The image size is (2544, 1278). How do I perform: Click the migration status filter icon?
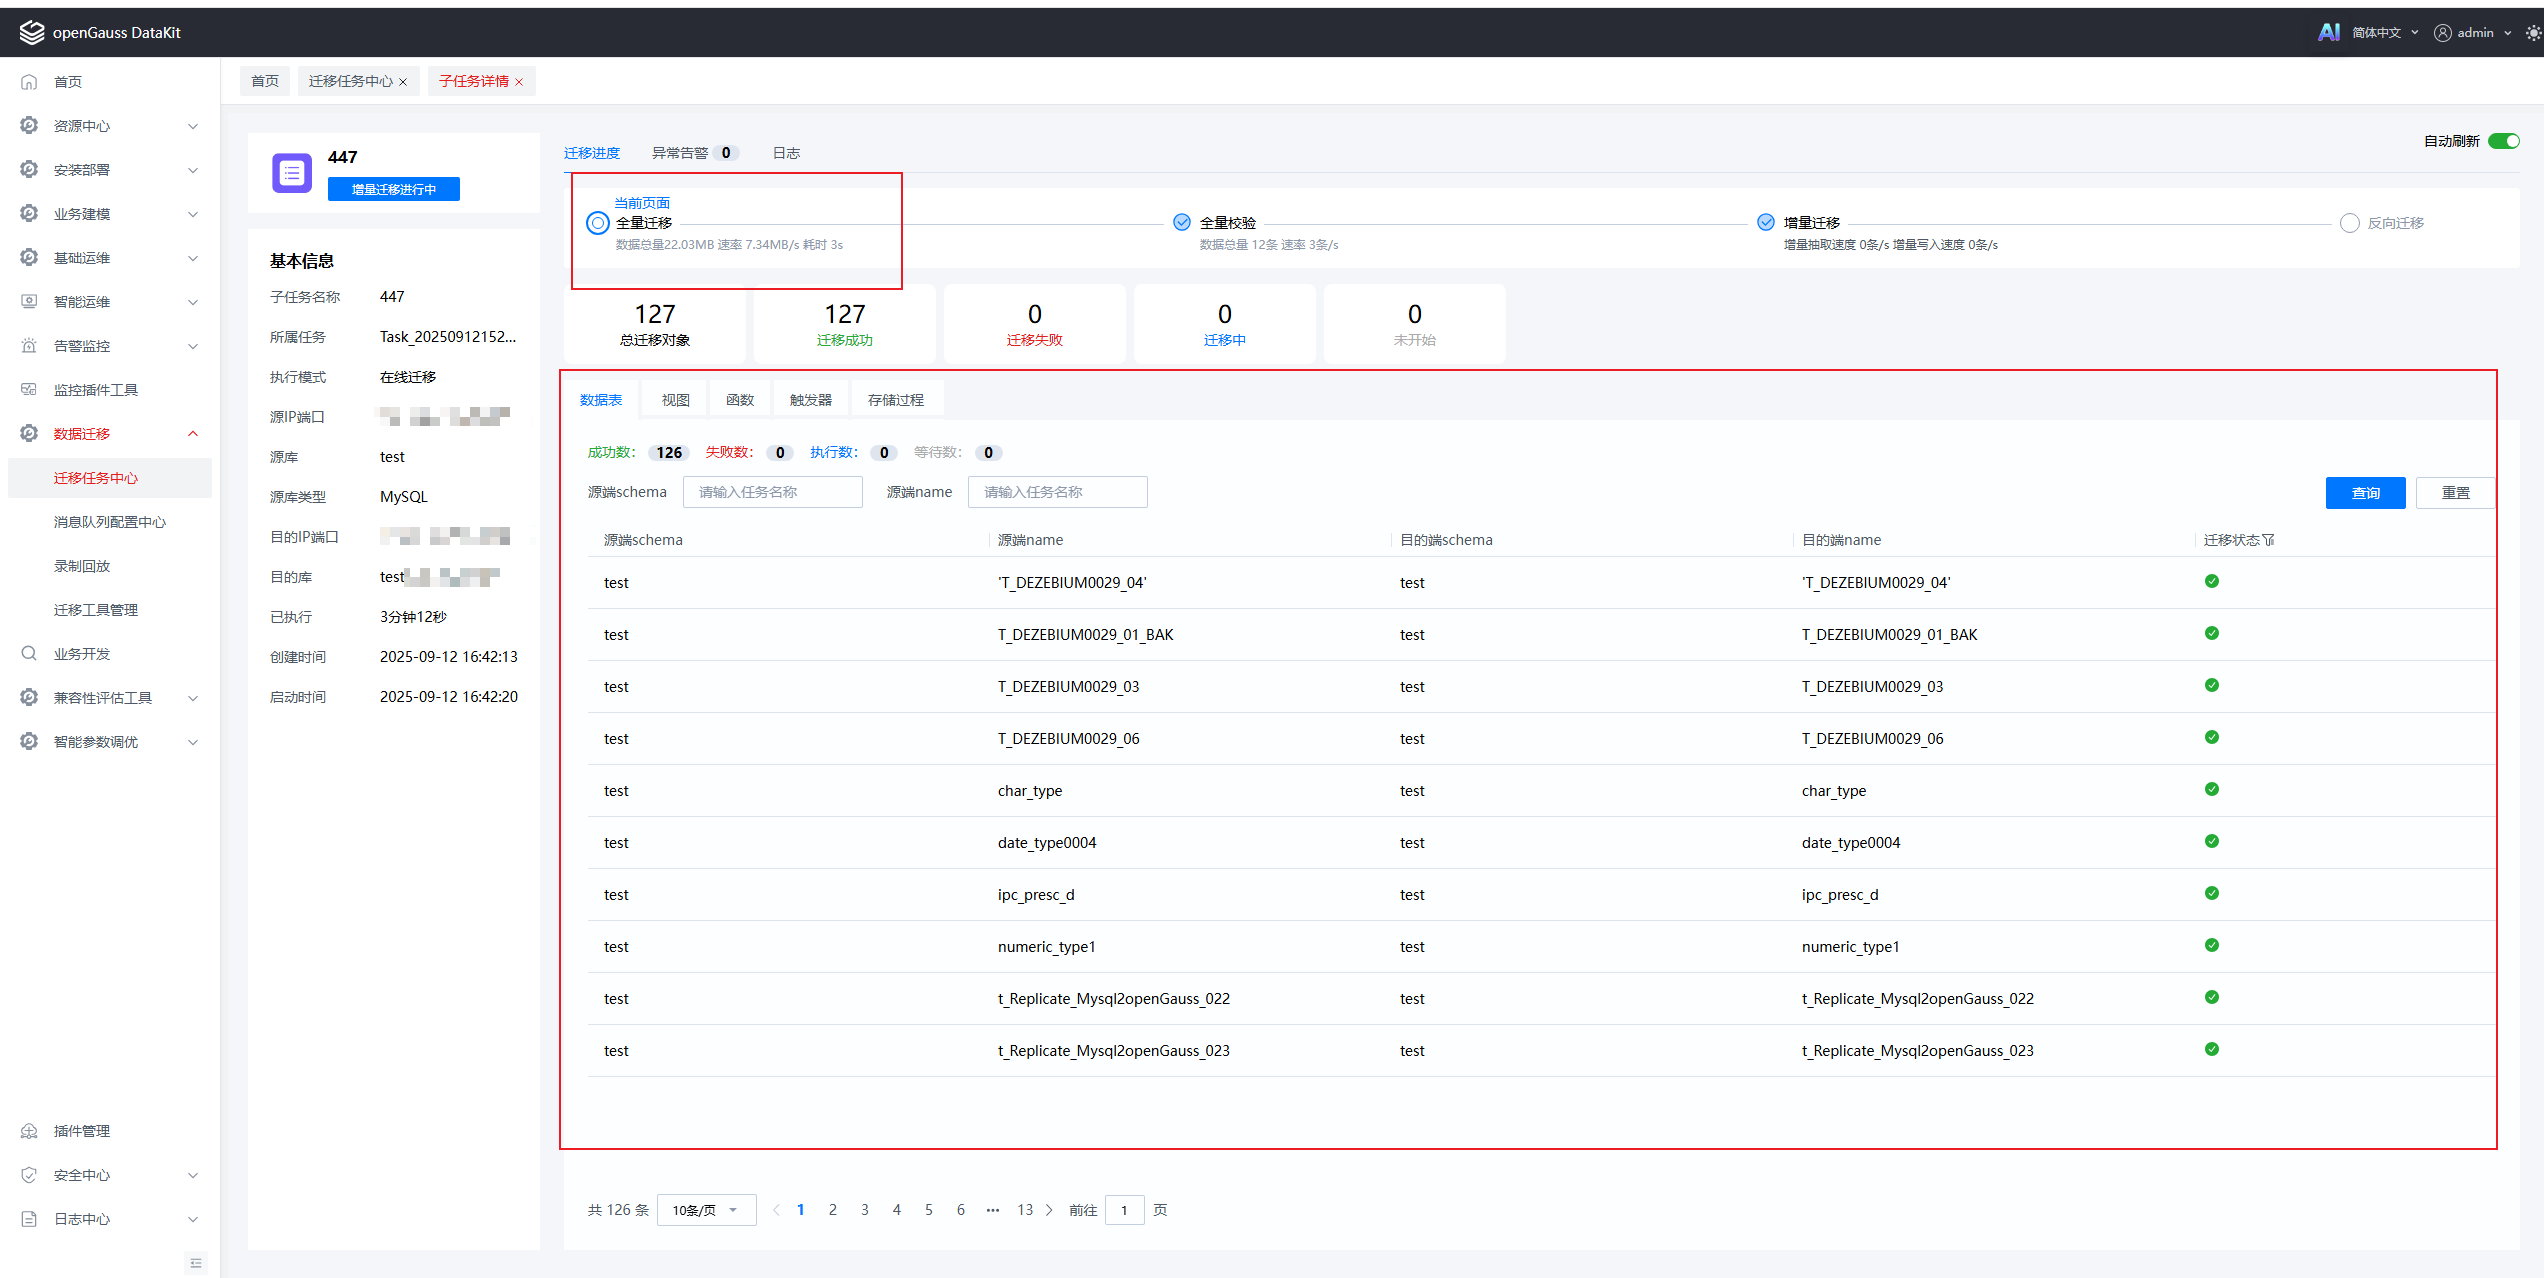tap(2269, 540)
